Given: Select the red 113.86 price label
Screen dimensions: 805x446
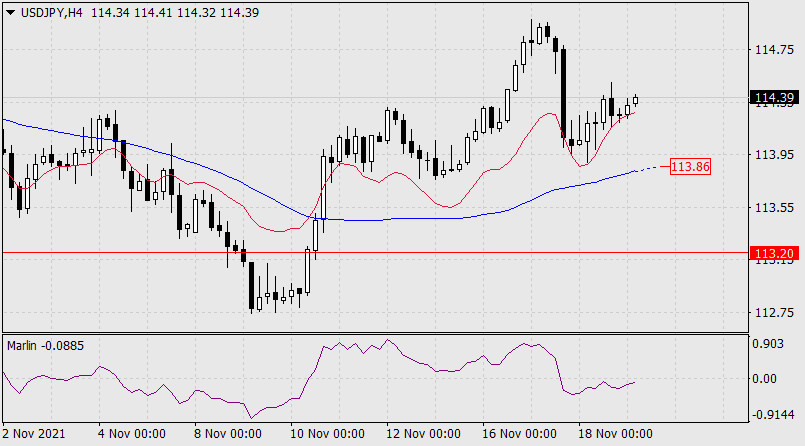Looking at the screenshot, I should (691, 167).
